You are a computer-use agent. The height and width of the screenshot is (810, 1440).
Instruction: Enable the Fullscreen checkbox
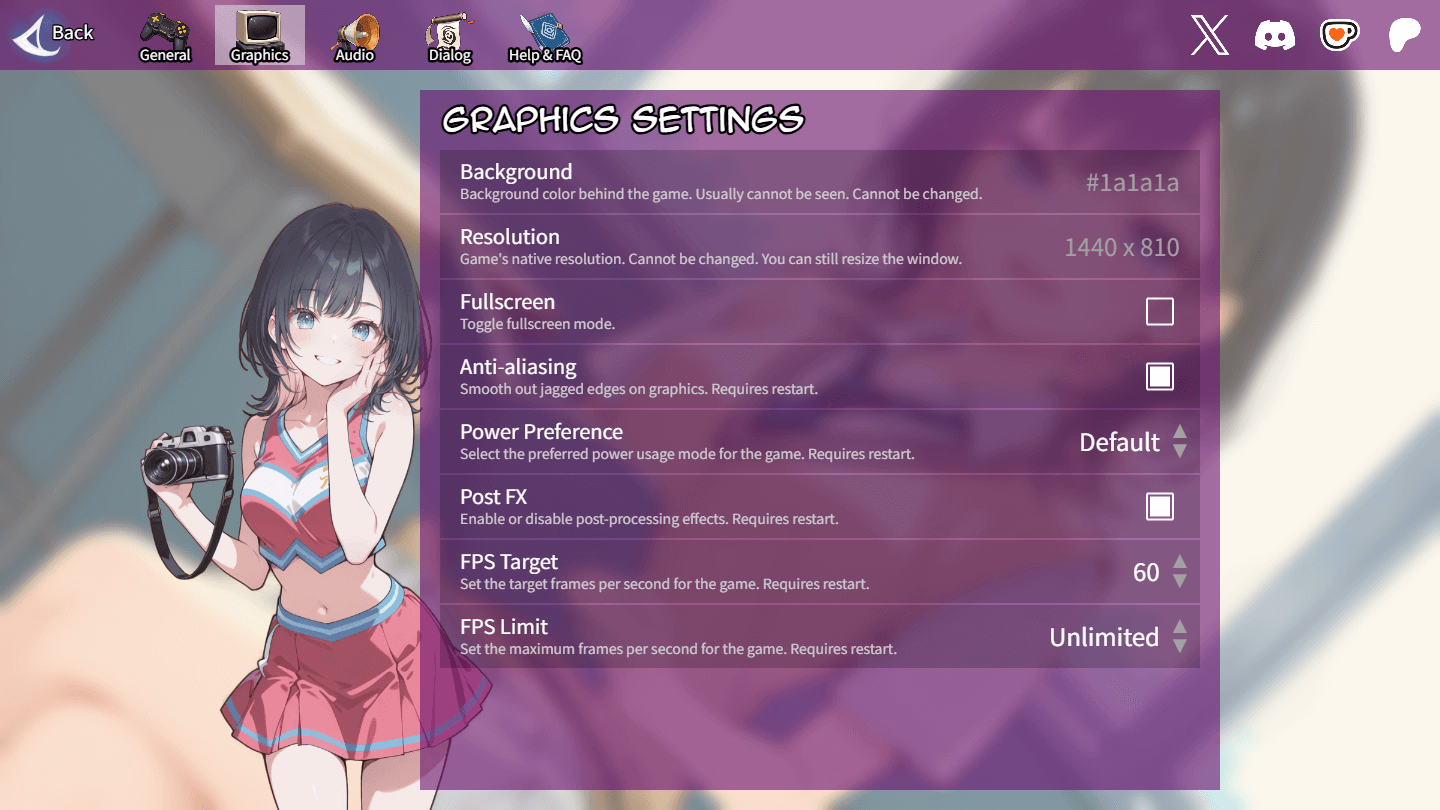click(x=1160, y=312)
